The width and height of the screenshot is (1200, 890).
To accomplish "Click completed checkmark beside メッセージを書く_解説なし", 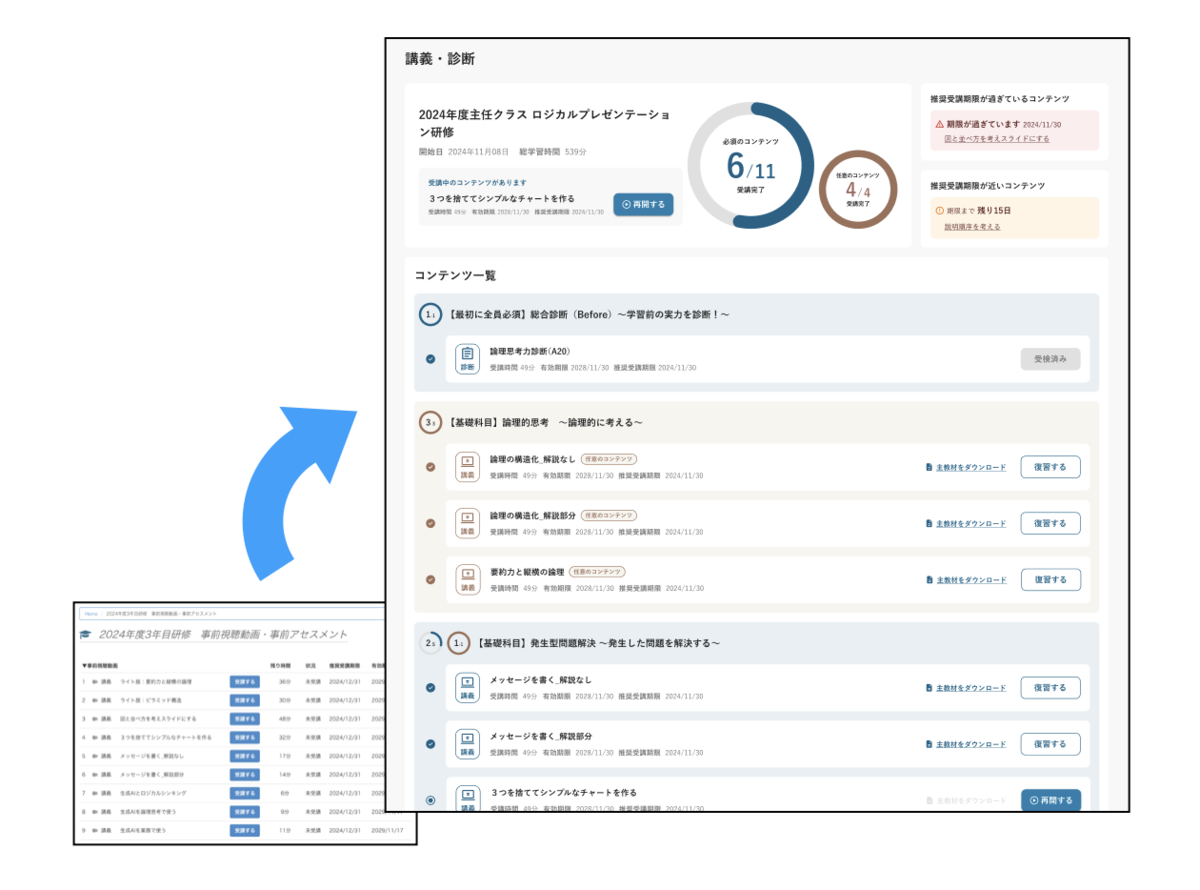I will click(431, 688).
